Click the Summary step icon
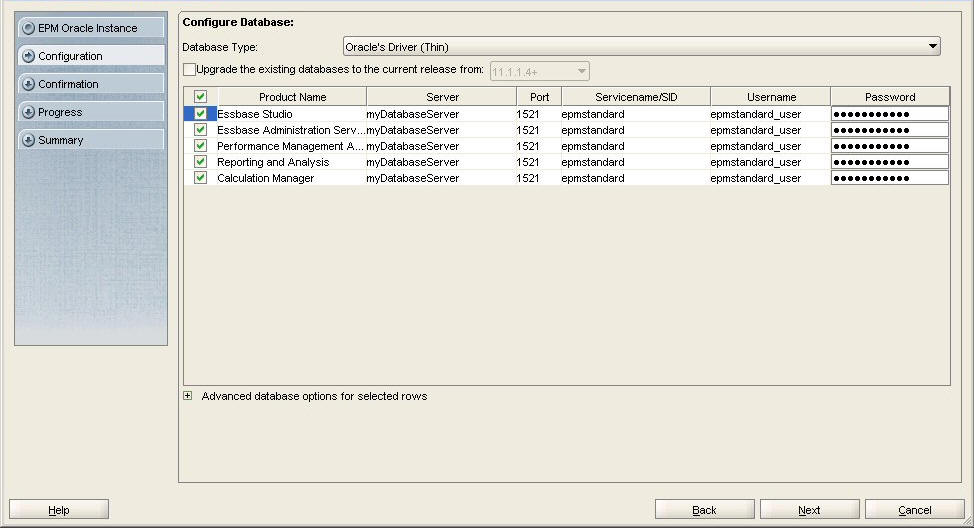 [x=28, y=140]
